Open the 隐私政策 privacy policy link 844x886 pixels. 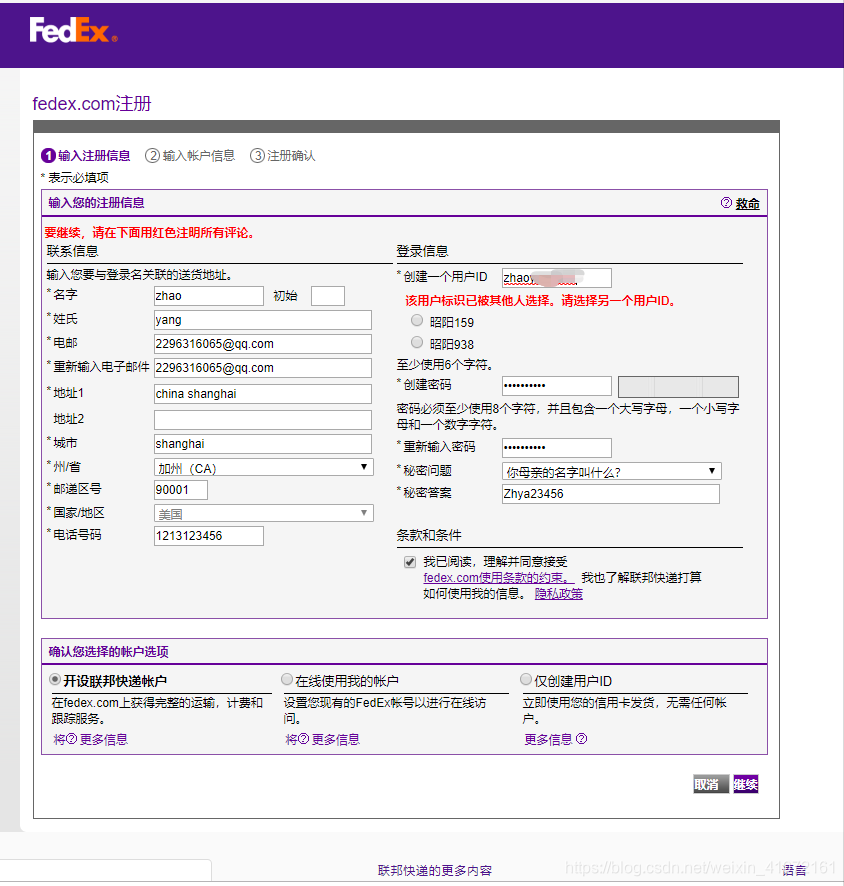pyautogui.click(x=559, y=593)
